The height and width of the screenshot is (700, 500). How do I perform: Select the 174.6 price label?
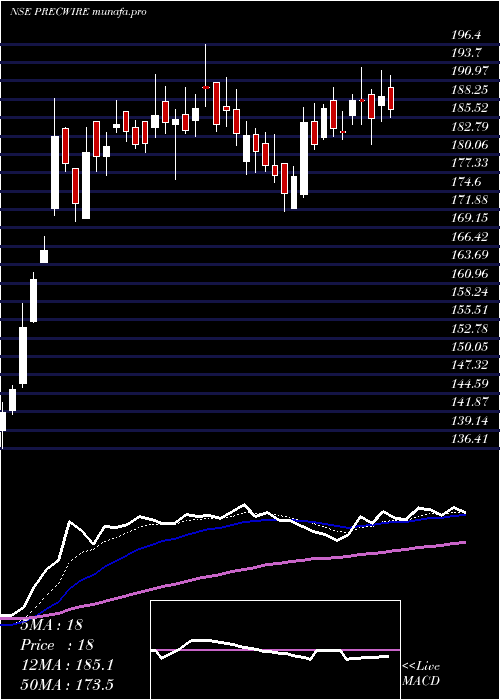click(465, 181)
